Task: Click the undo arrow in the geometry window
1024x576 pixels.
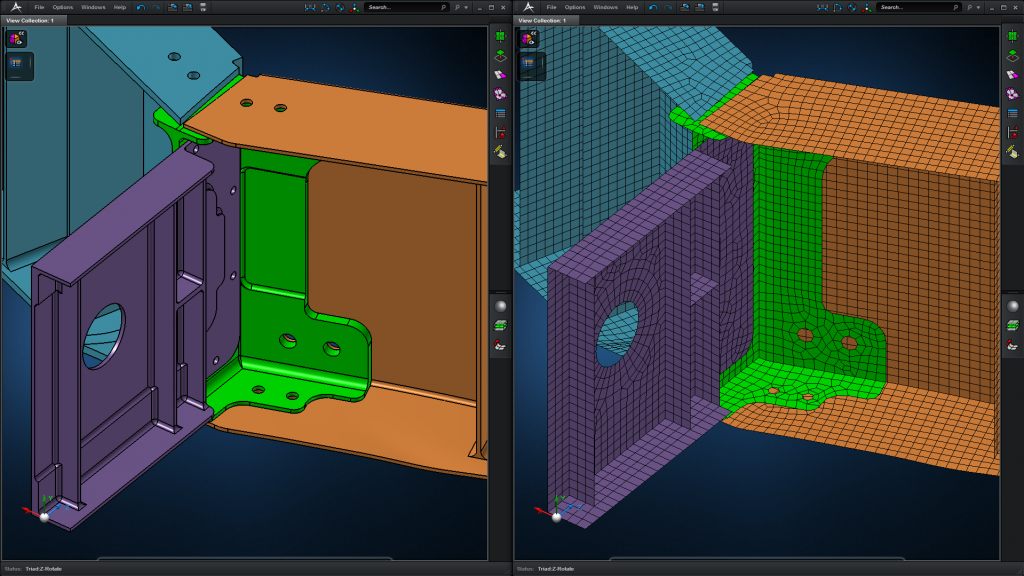Action: point(141,7)
